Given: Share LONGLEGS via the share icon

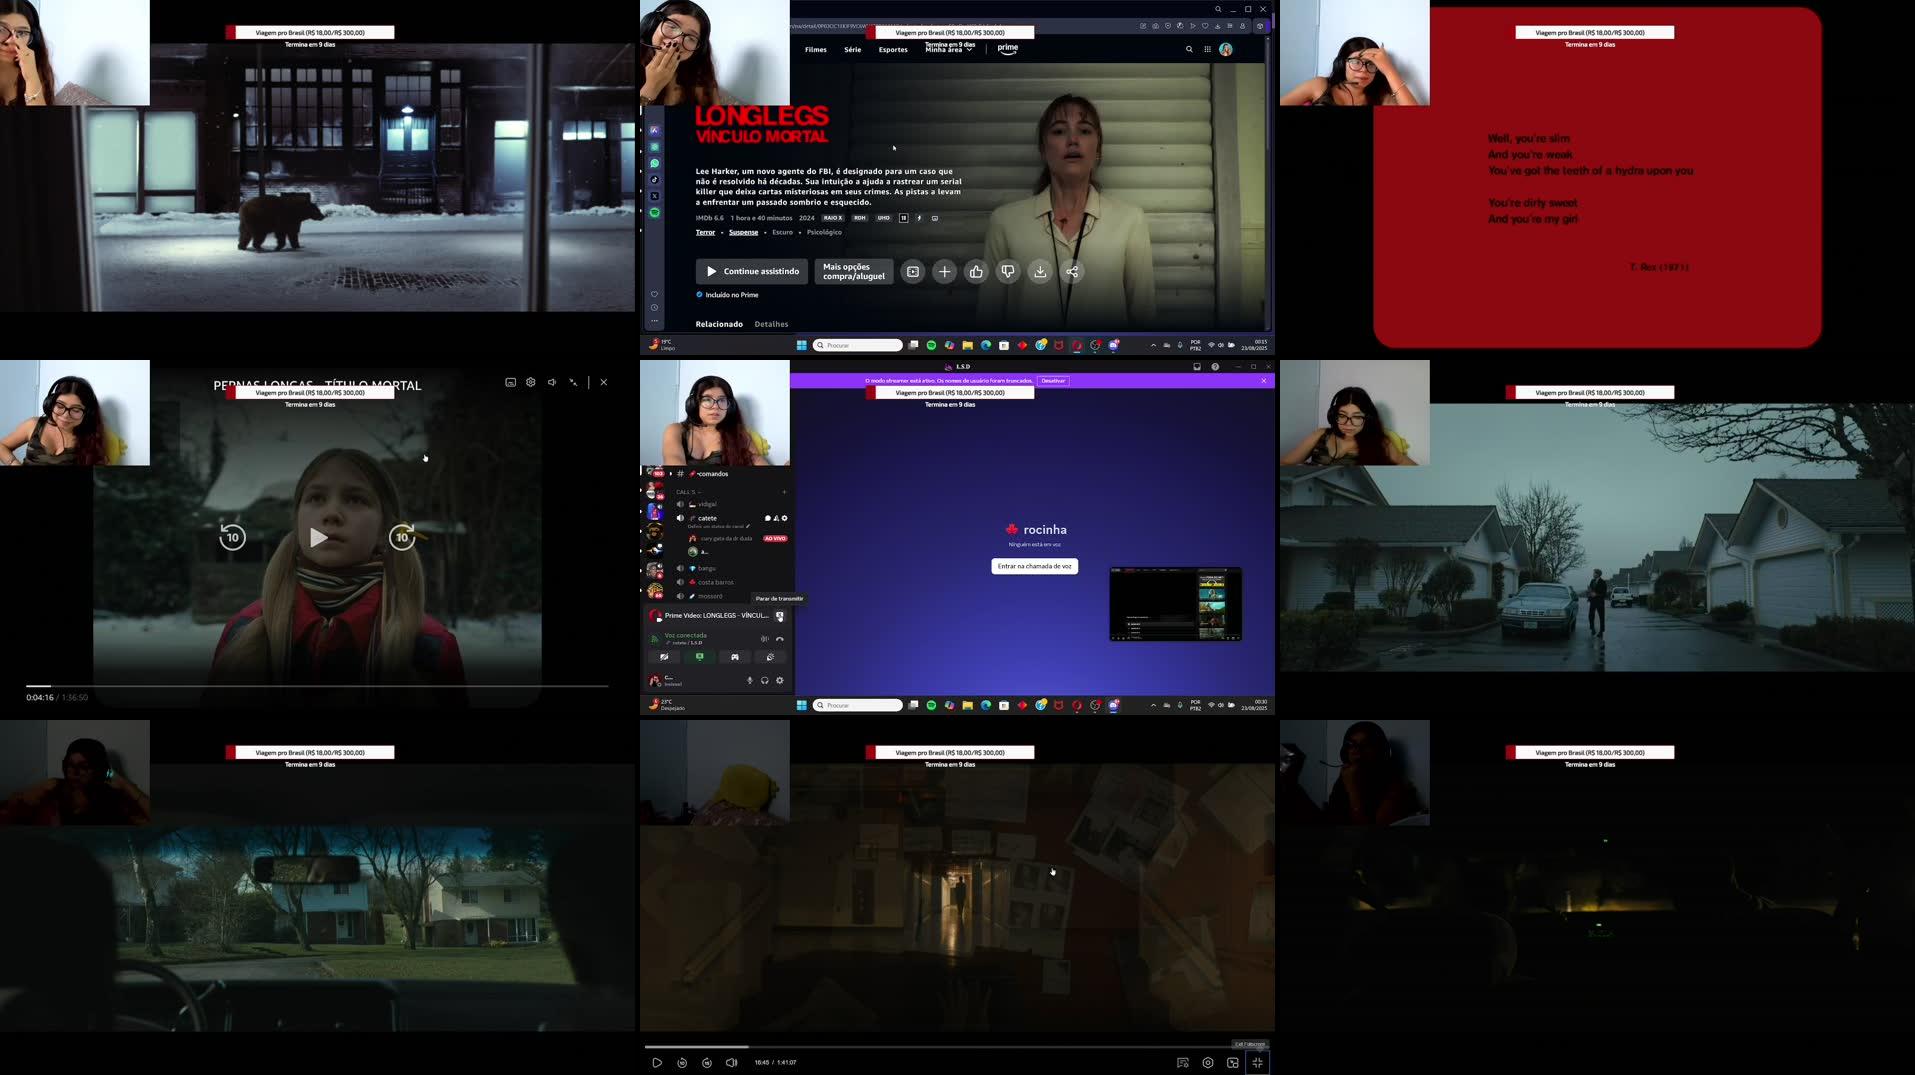Looking at the screenshot, I should [x=1072, y=272].
